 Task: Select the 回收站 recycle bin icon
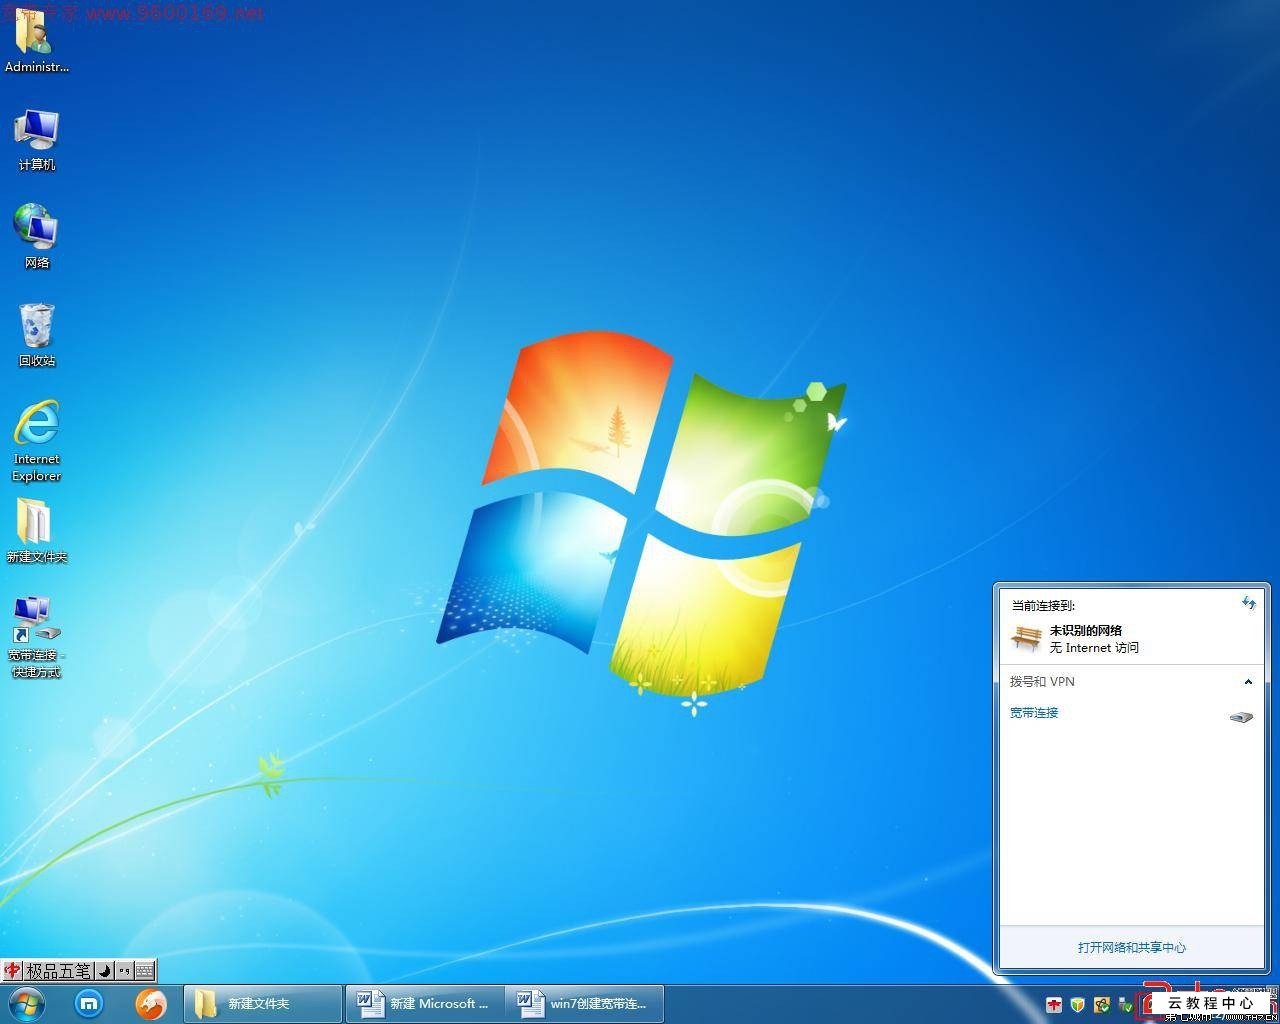[36, 335]
